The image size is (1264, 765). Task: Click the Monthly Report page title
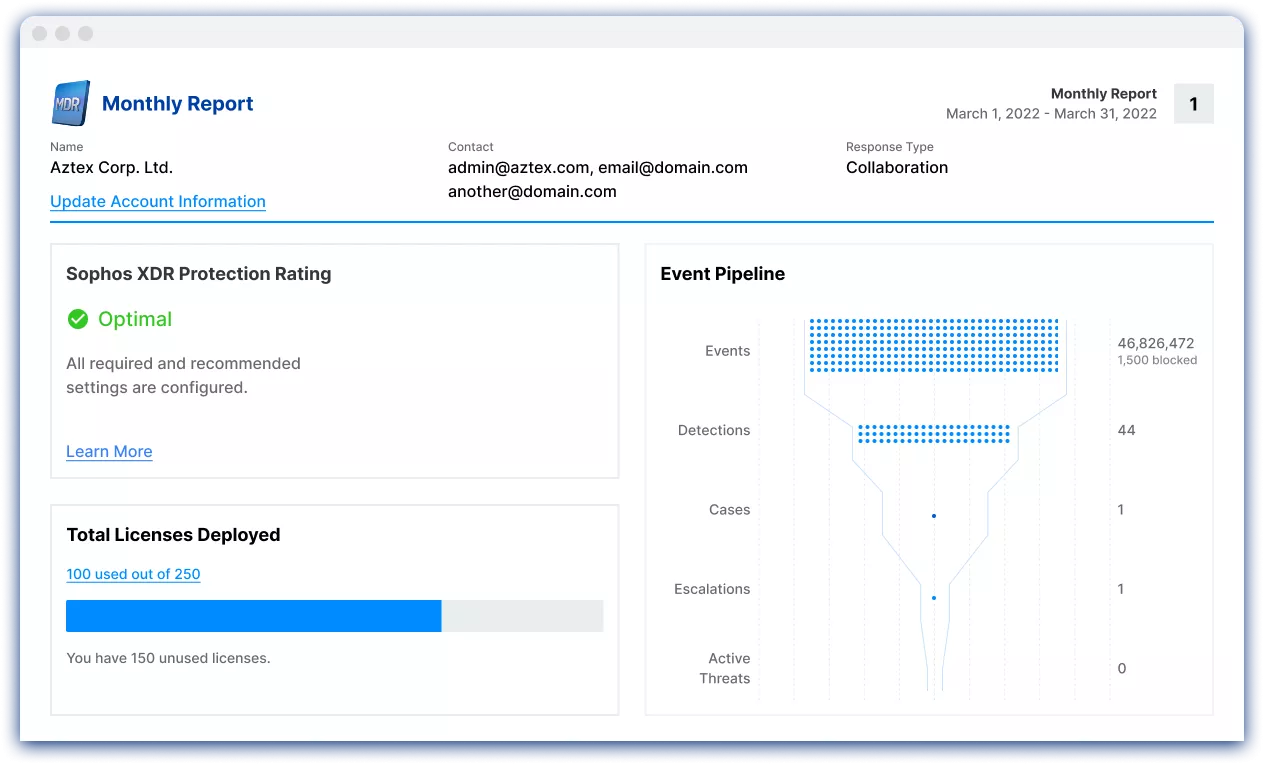pyautogui.click(x=178, y=104)
